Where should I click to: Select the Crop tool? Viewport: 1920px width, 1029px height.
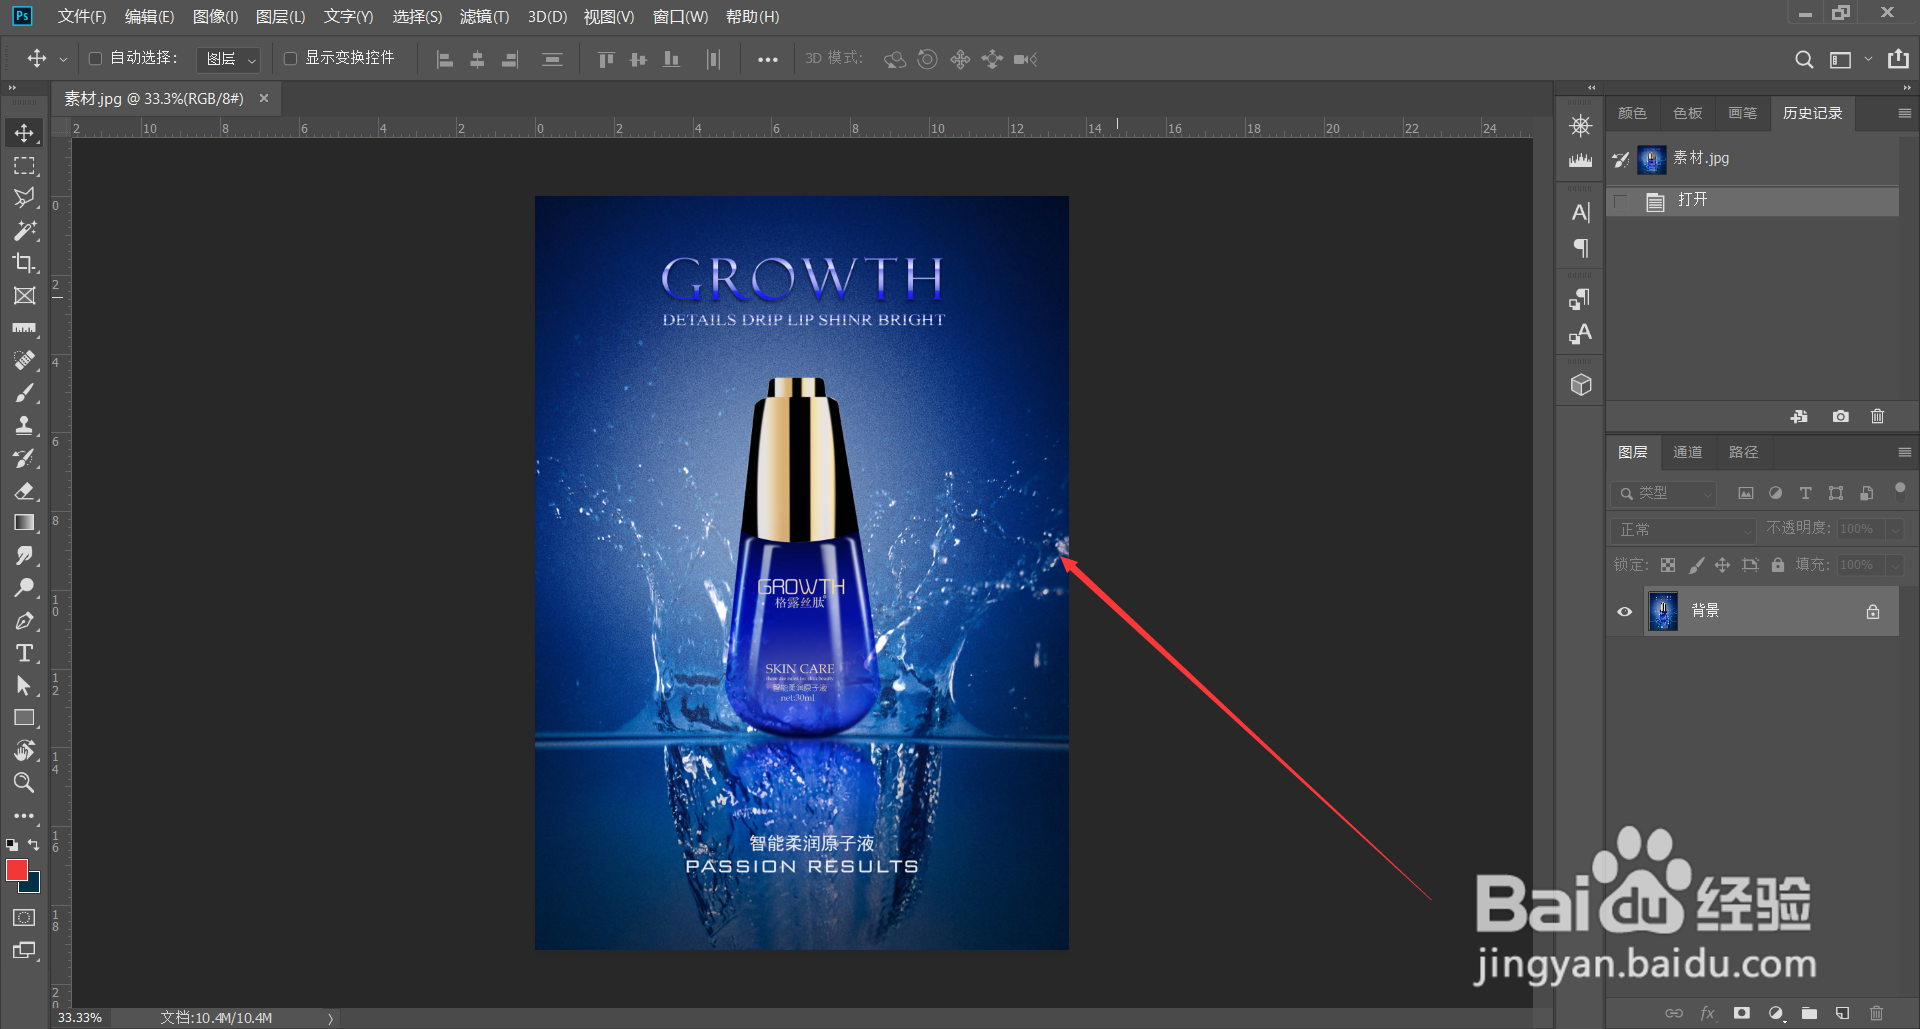(24, 263)
